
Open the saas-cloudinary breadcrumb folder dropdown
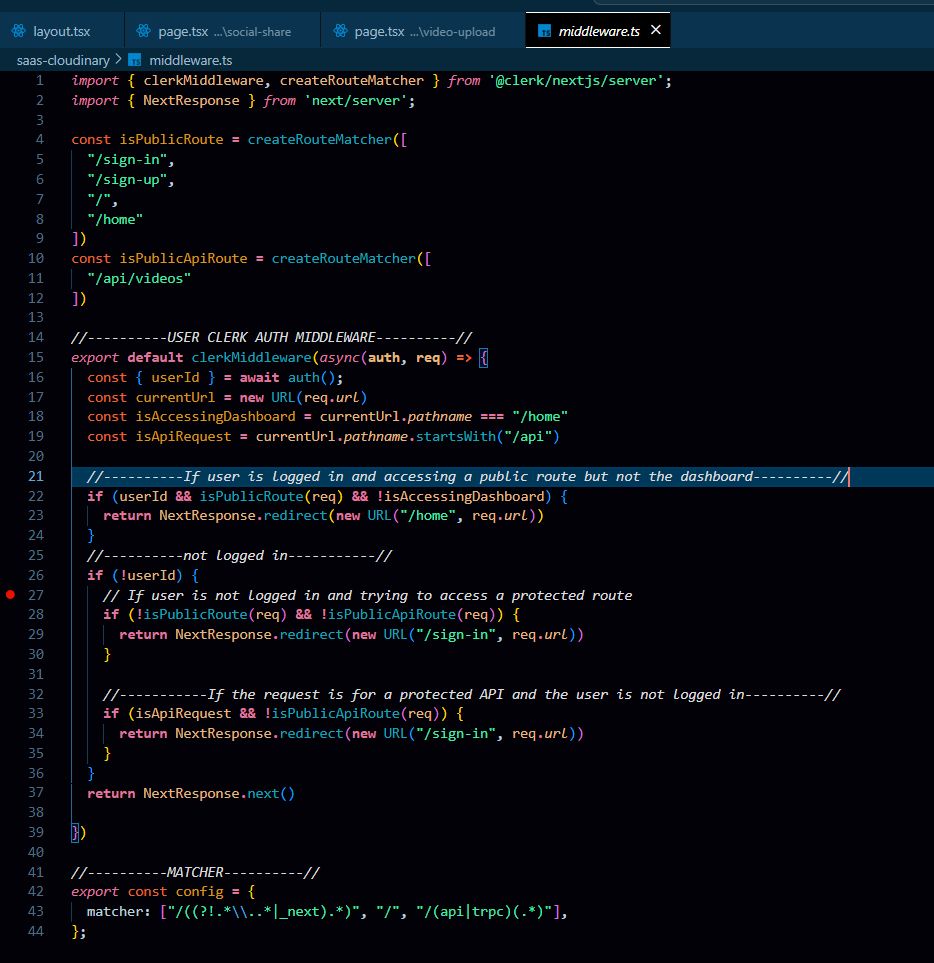point(63,60)
